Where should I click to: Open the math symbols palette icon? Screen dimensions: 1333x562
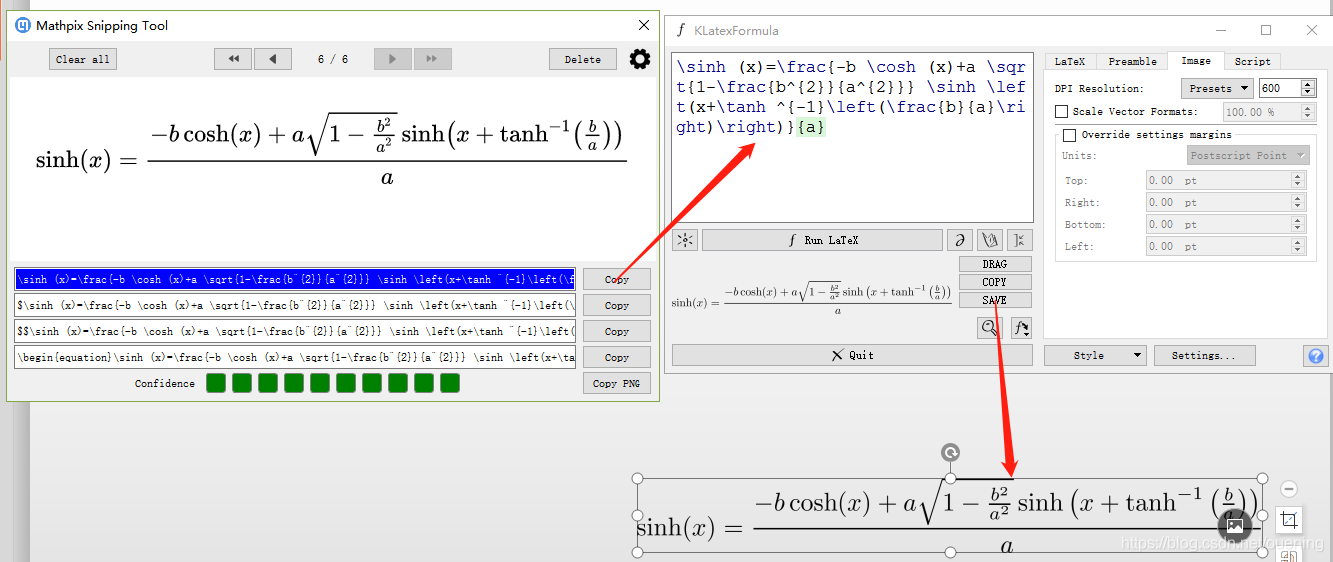pyautogui.click(x=959, y=240)
